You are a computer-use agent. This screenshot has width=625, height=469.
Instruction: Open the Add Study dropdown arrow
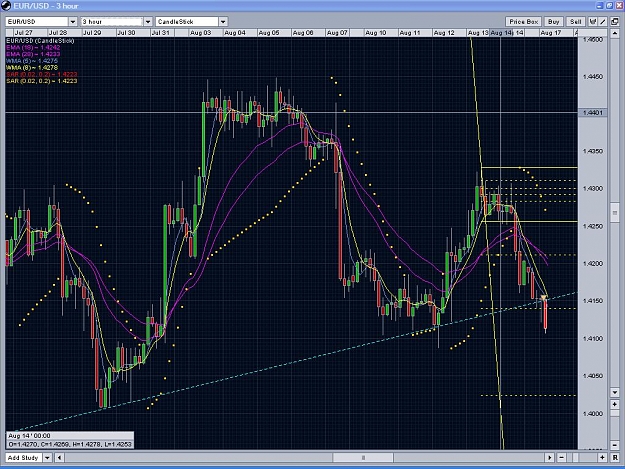(47, 457)
